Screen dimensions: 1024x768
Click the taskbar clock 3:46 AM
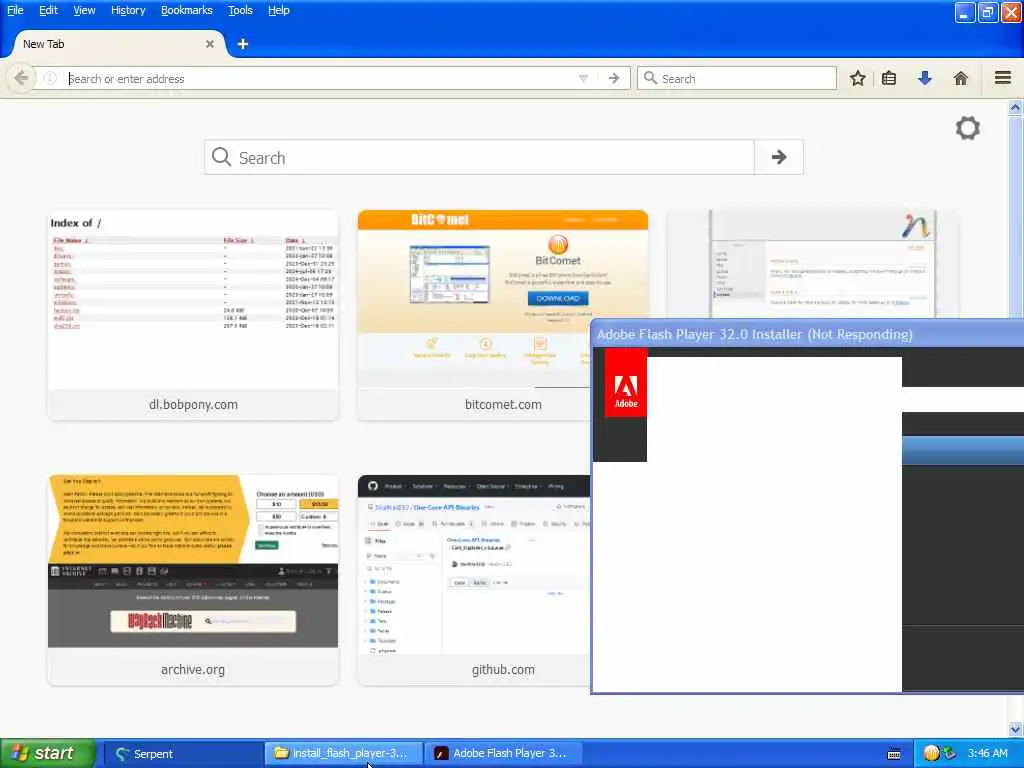pos(987,753)
